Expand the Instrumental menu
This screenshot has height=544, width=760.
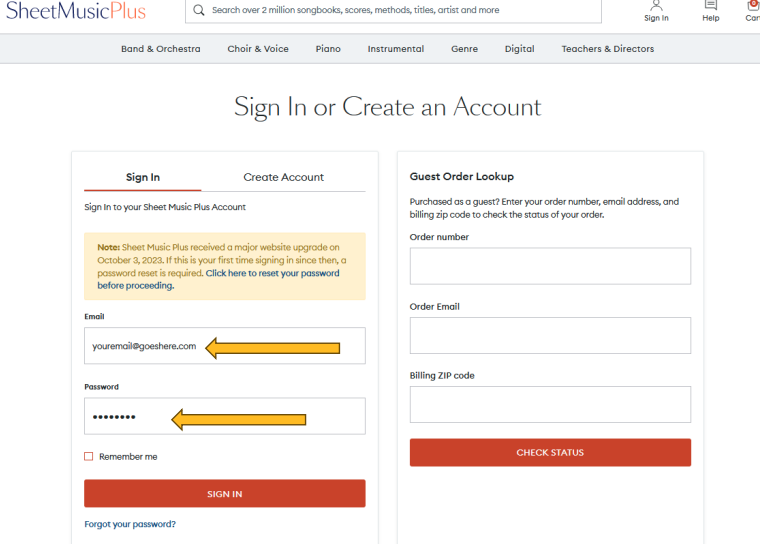[396, 49]
